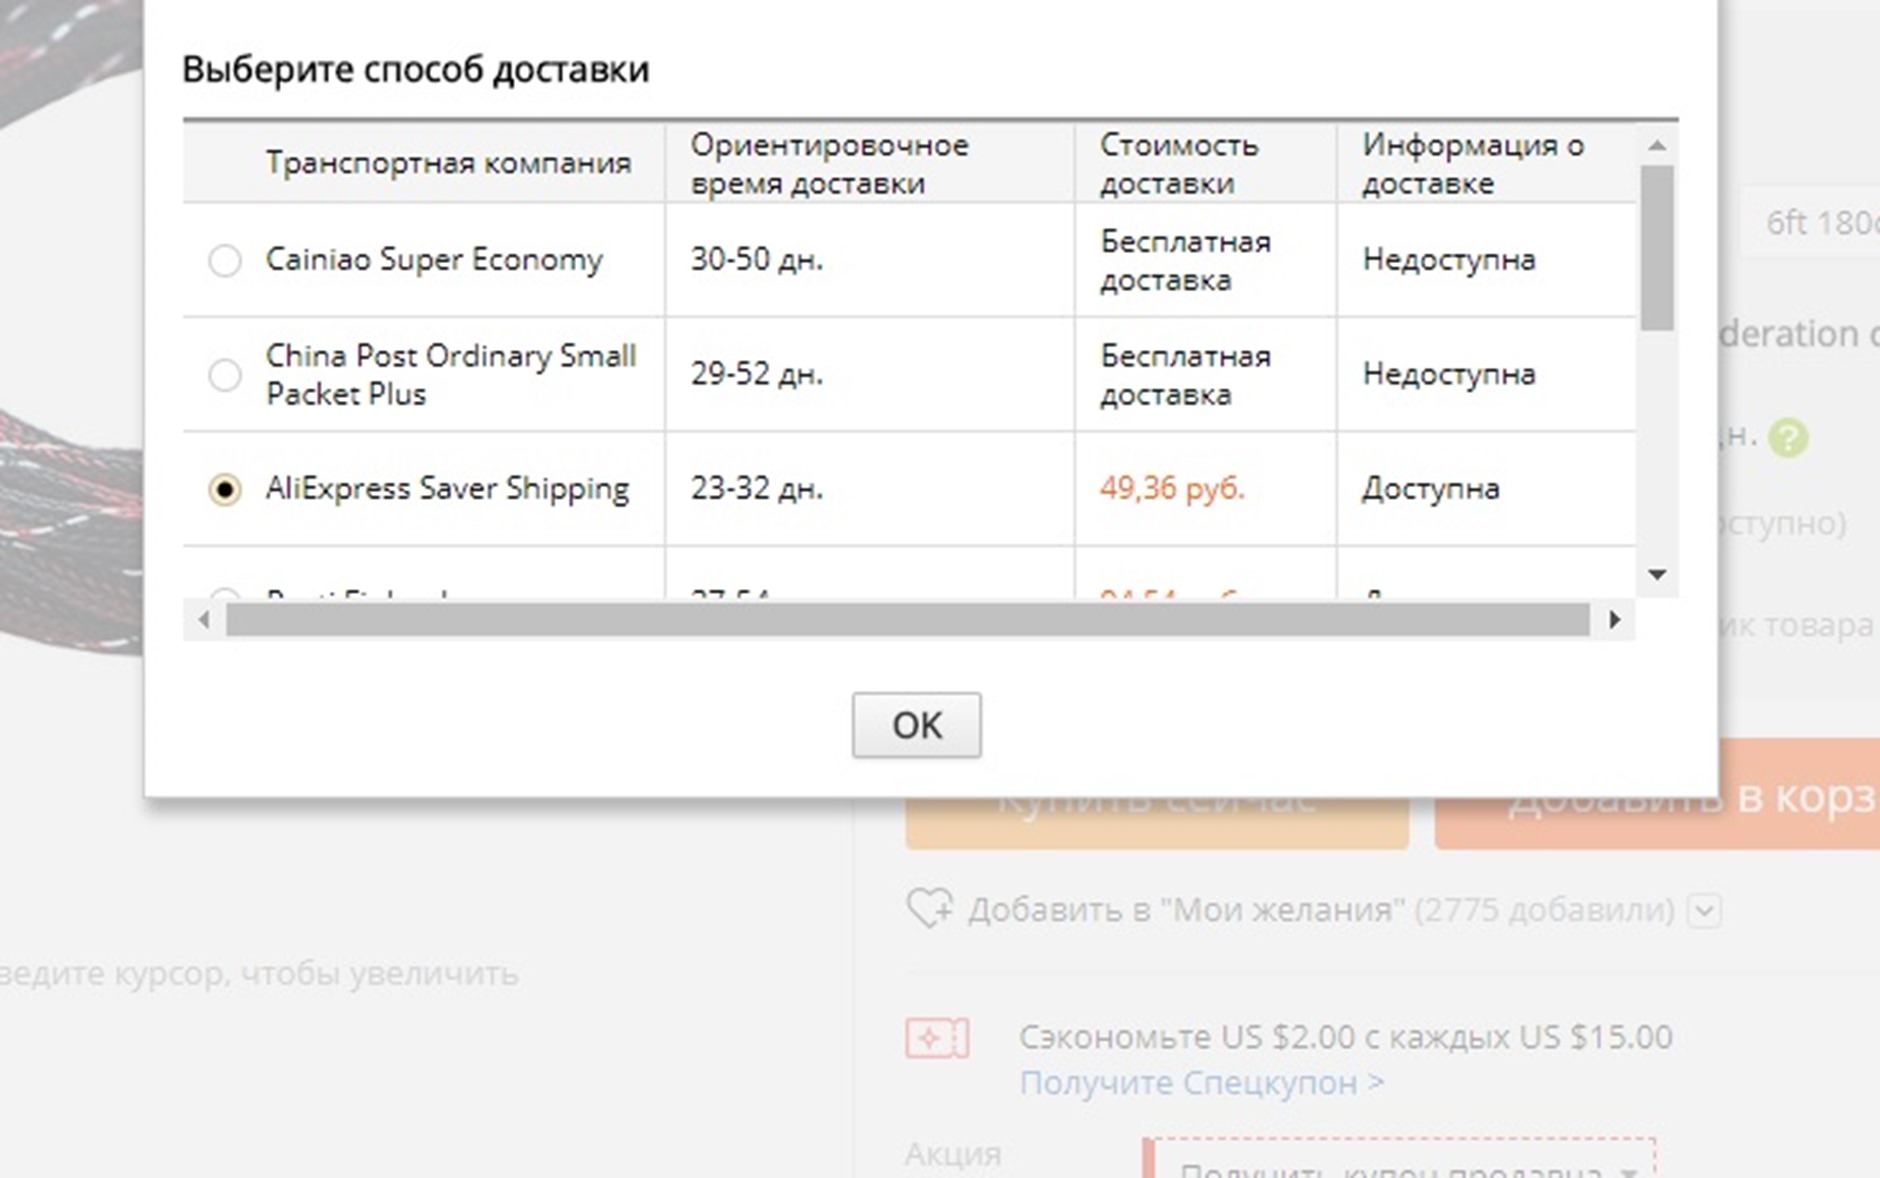
Task: Click the 'Добавить в корзину' button
Action: click(1657, 795)
